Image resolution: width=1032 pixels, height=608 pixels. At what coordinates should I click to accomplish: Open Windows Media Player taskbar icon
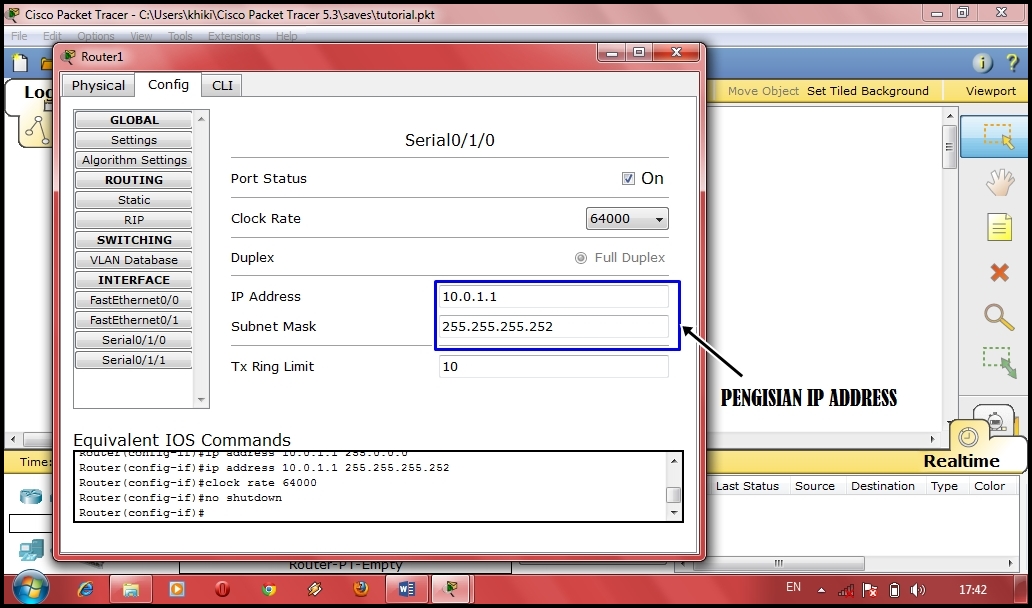coord(176,589)
